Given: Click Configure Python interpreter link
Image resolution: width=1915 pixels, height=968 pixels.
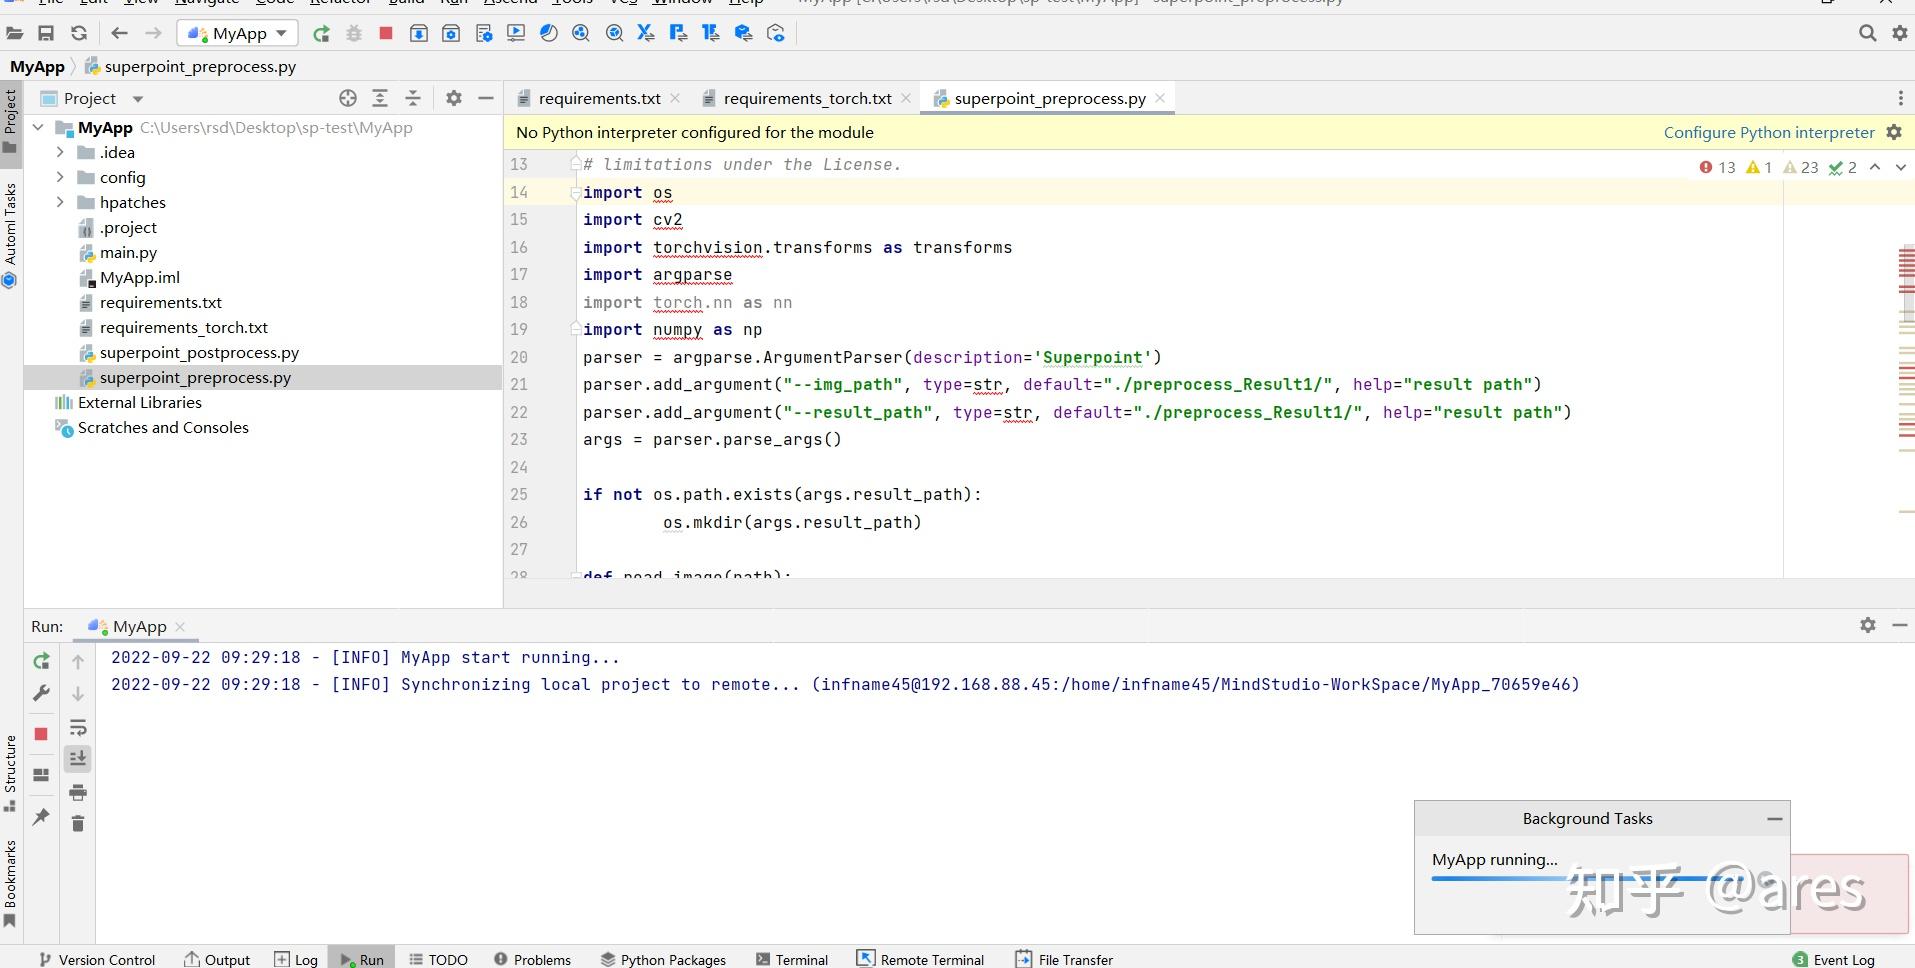Looking at the screenshot, I should [1768, 132].
